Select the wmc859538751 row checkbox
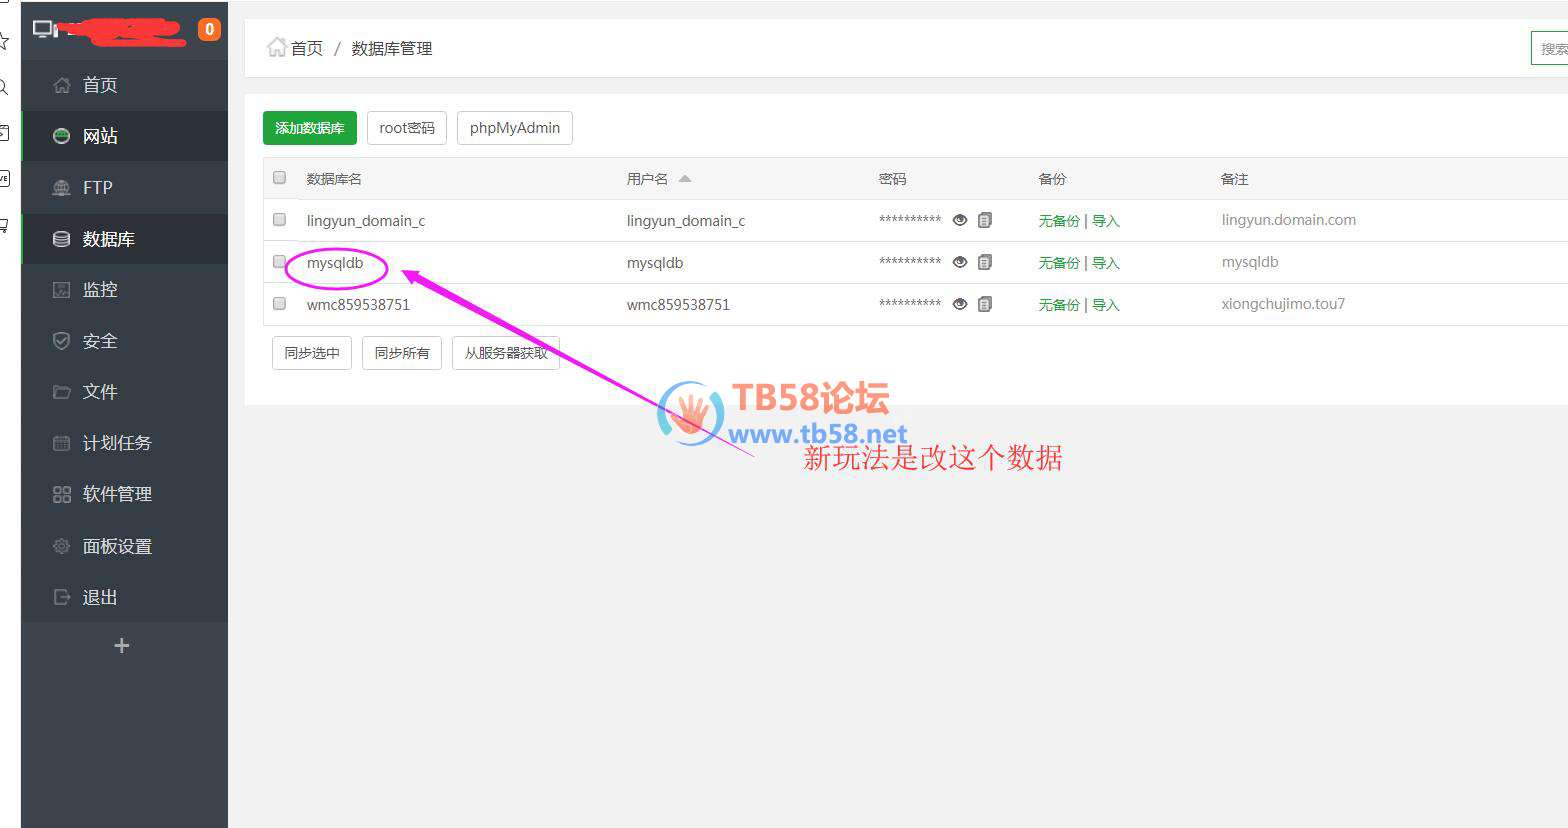Screen dimensions: 1568x828 280,304
